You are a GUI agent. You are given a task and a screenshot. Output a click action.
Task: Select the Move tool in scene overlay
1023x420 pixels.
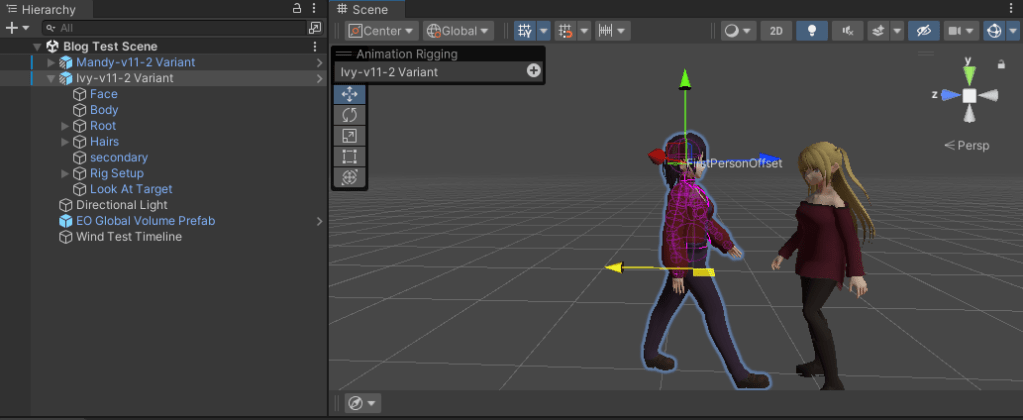click(350, 94)
